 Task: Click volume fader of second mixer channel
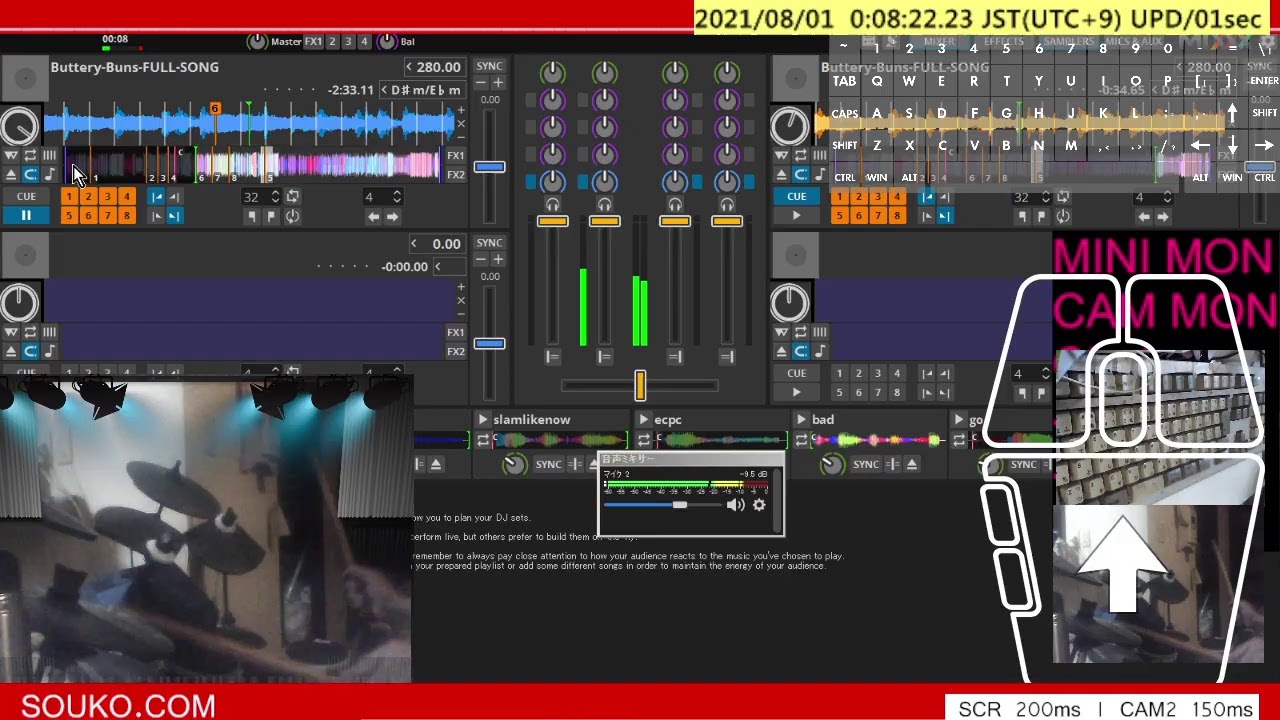(604, 221)
